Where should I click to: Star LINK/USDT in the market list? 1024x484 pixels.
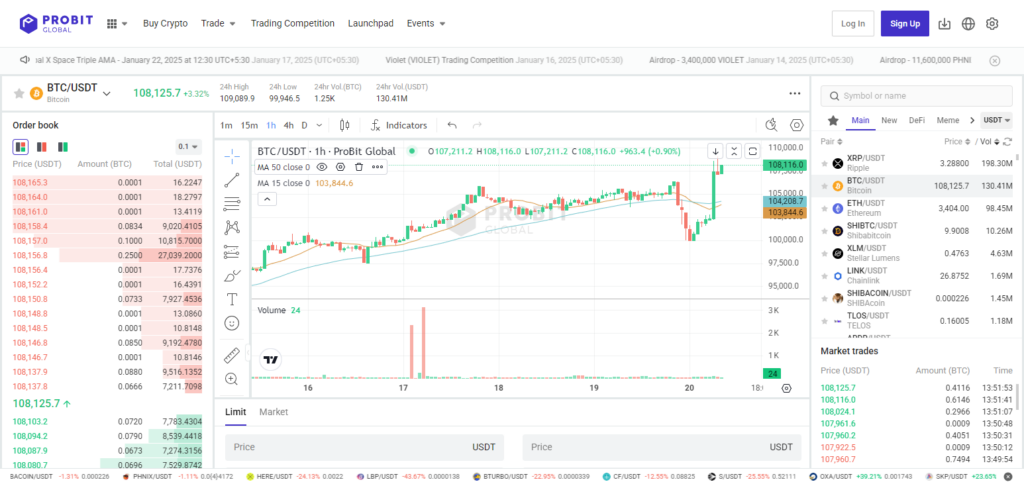[x=824, y=276]
